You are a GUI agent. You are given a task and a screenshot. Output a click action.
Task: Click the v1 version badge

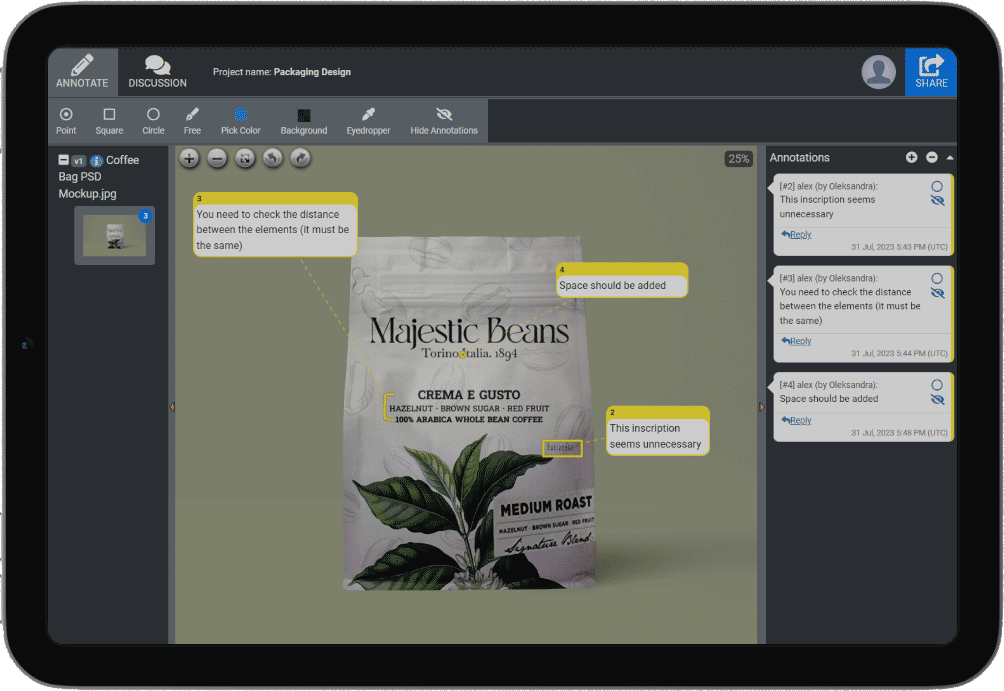click(x=78, y=161)
